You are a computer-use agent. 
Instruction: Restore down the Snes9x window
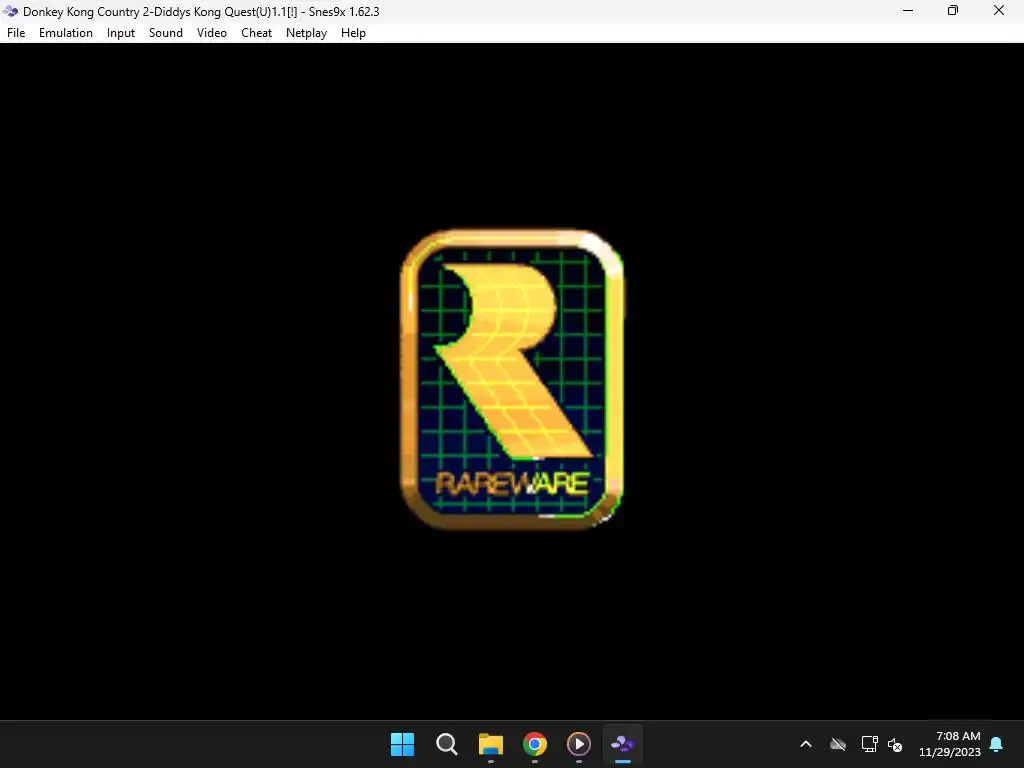953,10
